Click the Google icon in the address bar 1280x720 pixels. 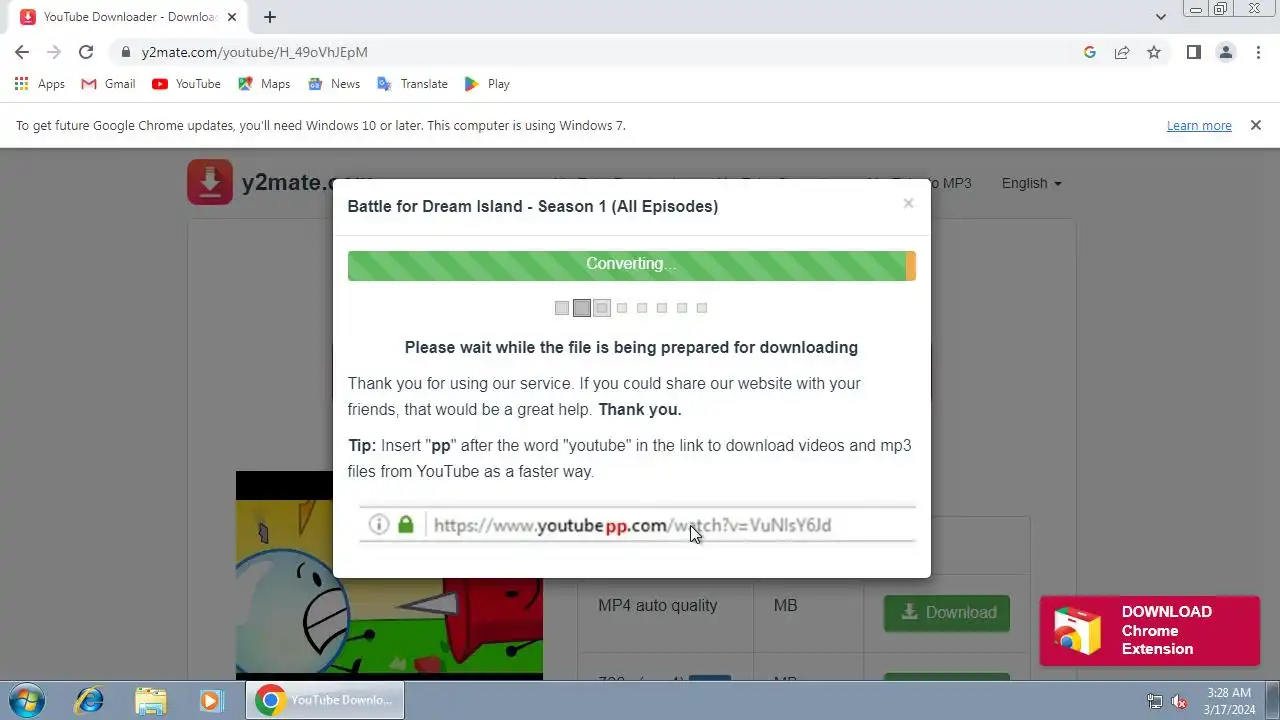pos(1090,52)
